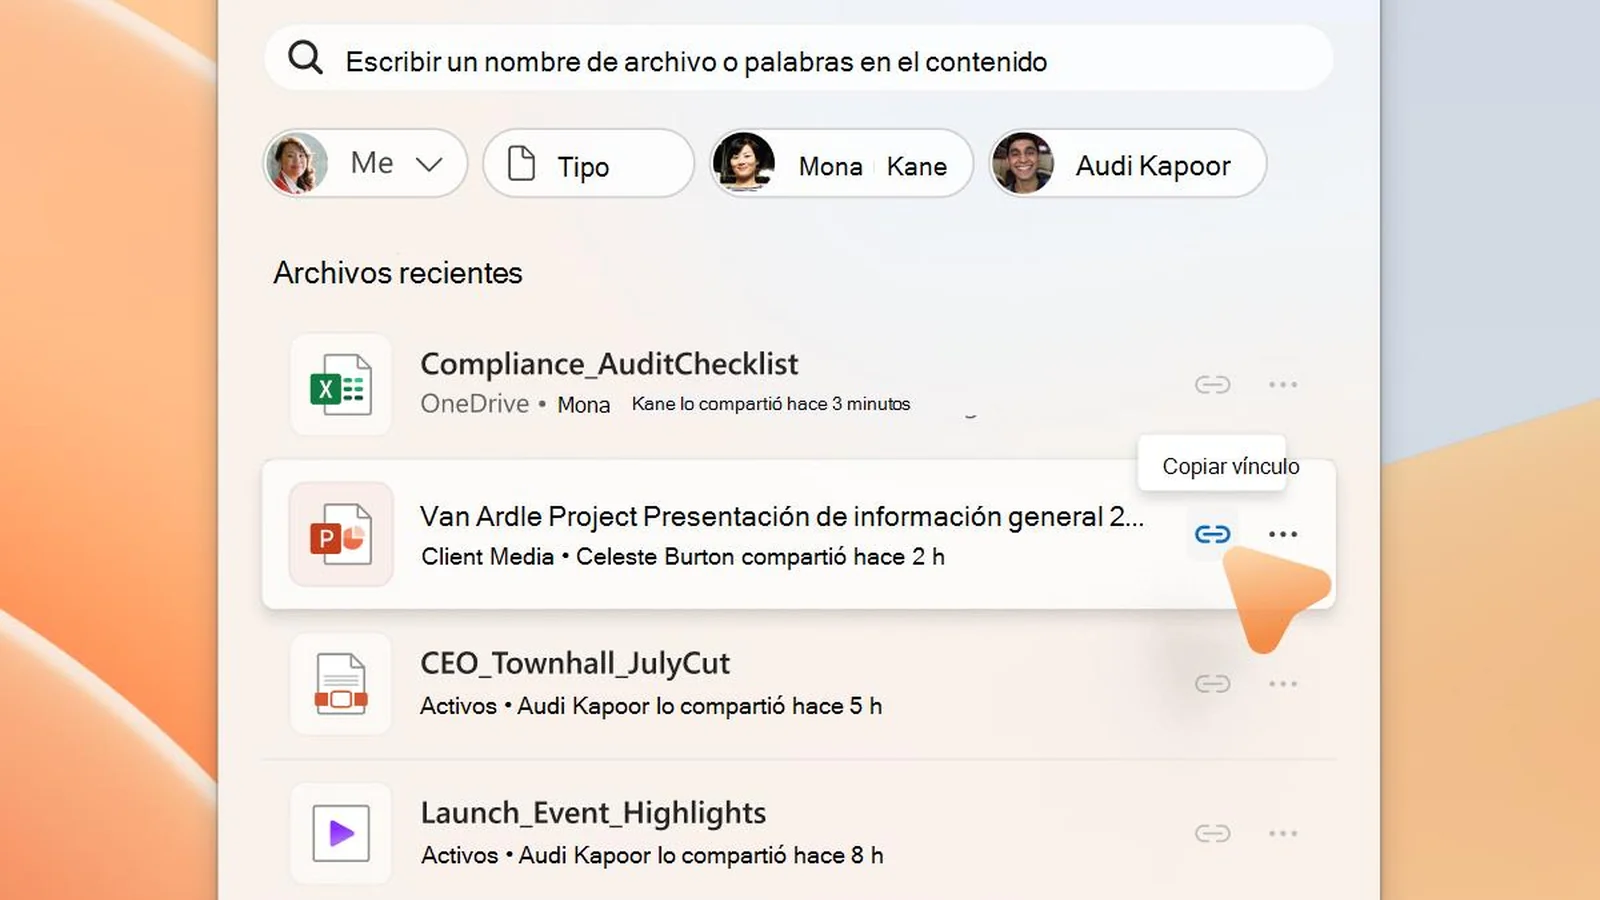The image size is (1600, 900).
Task: Open the Tipo file type filter
Action: point(588,163)
